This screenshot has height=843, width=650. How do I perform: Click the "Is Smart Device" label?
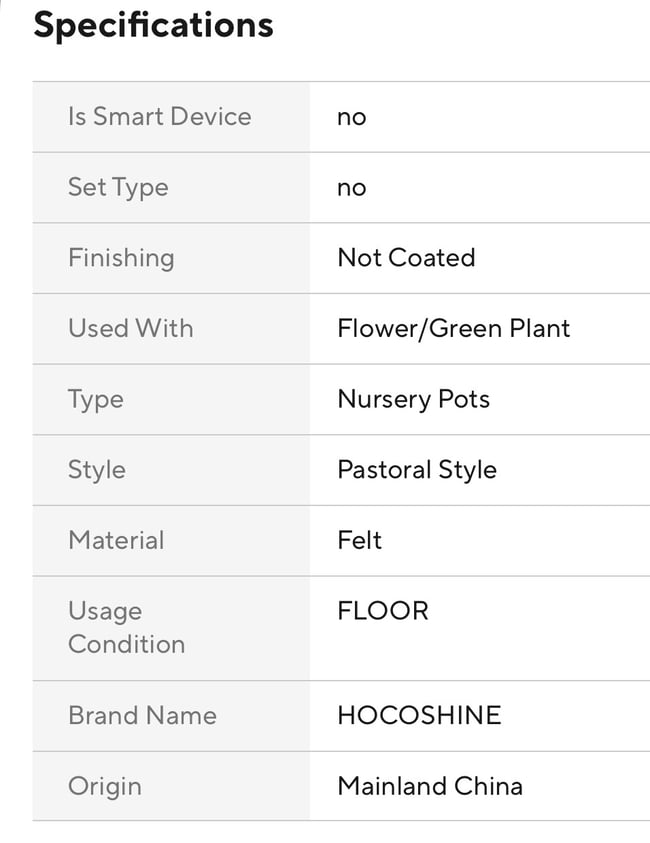159,117
